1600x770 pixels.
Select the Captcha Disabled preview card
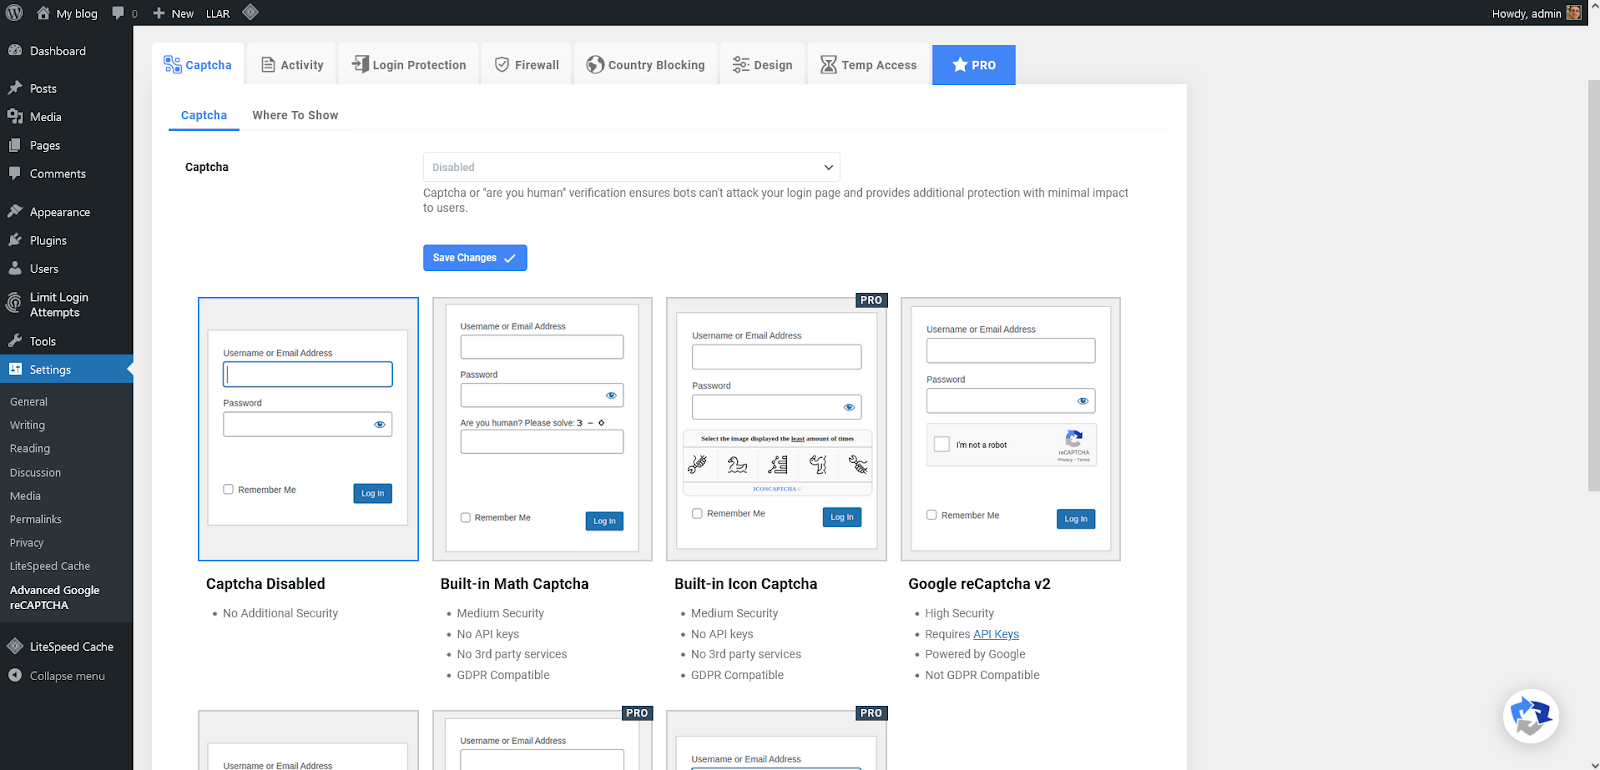click(308, 429)
